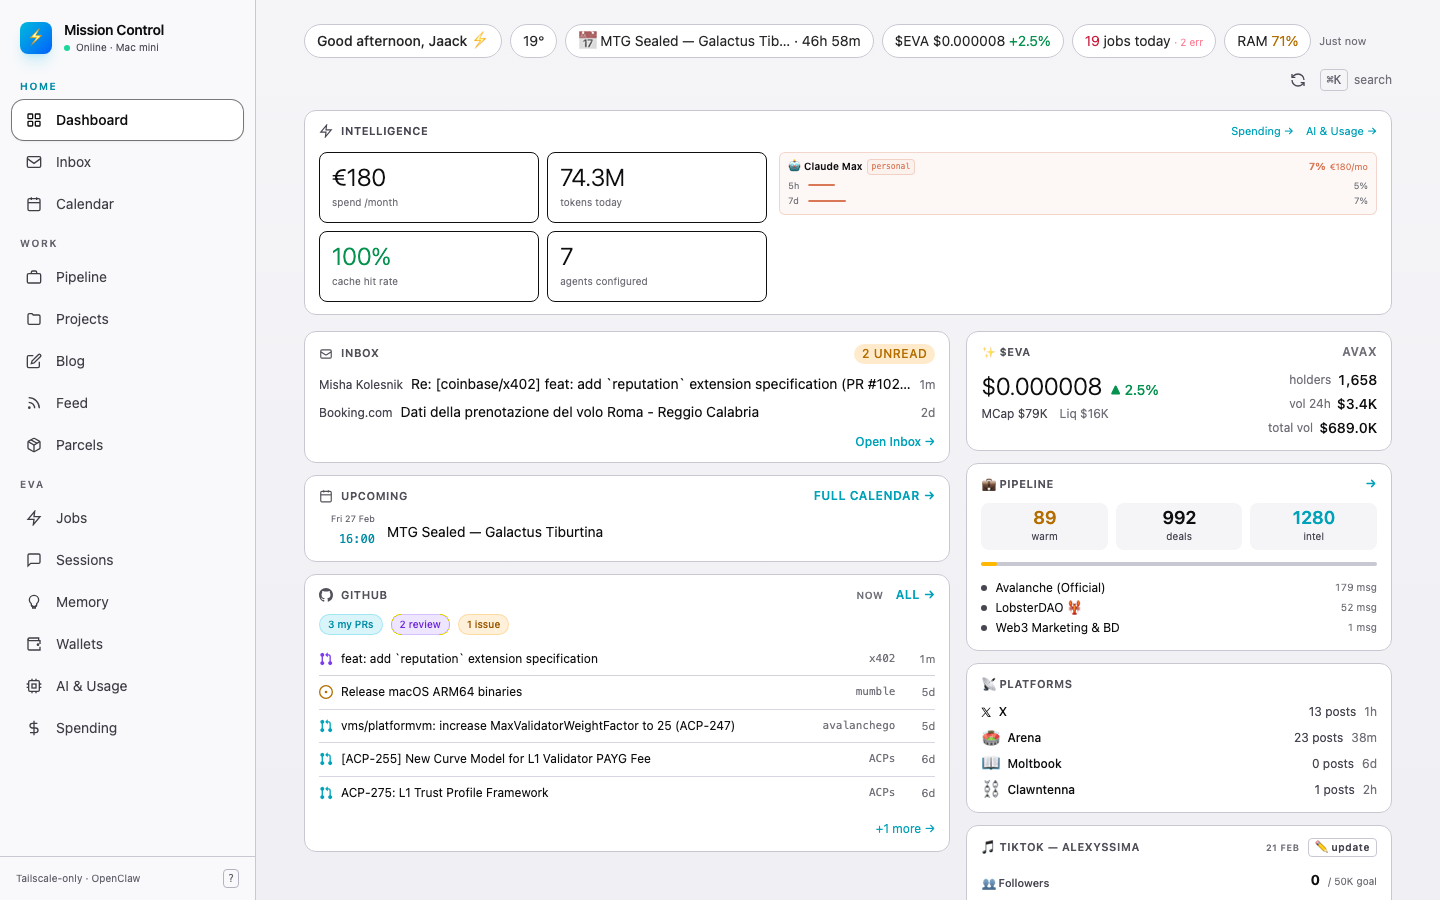Open the FULL CALENDAR link
The image size is (1440, 900).
(874, 496)
